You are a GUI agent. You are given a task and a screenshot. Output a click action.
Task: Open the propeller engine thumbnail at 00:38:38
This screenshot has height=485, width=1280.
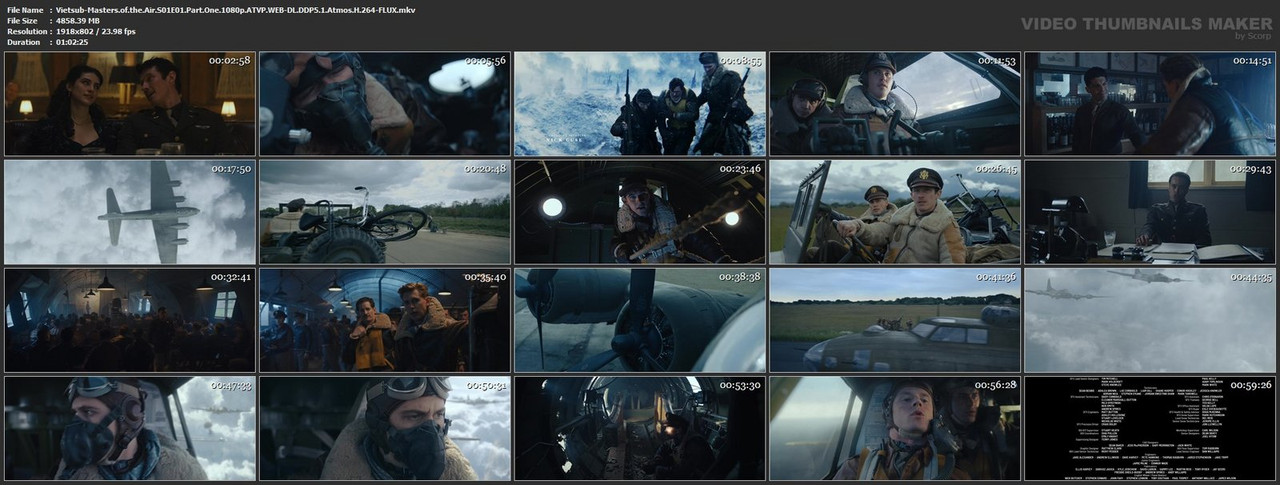pos(640,320)
